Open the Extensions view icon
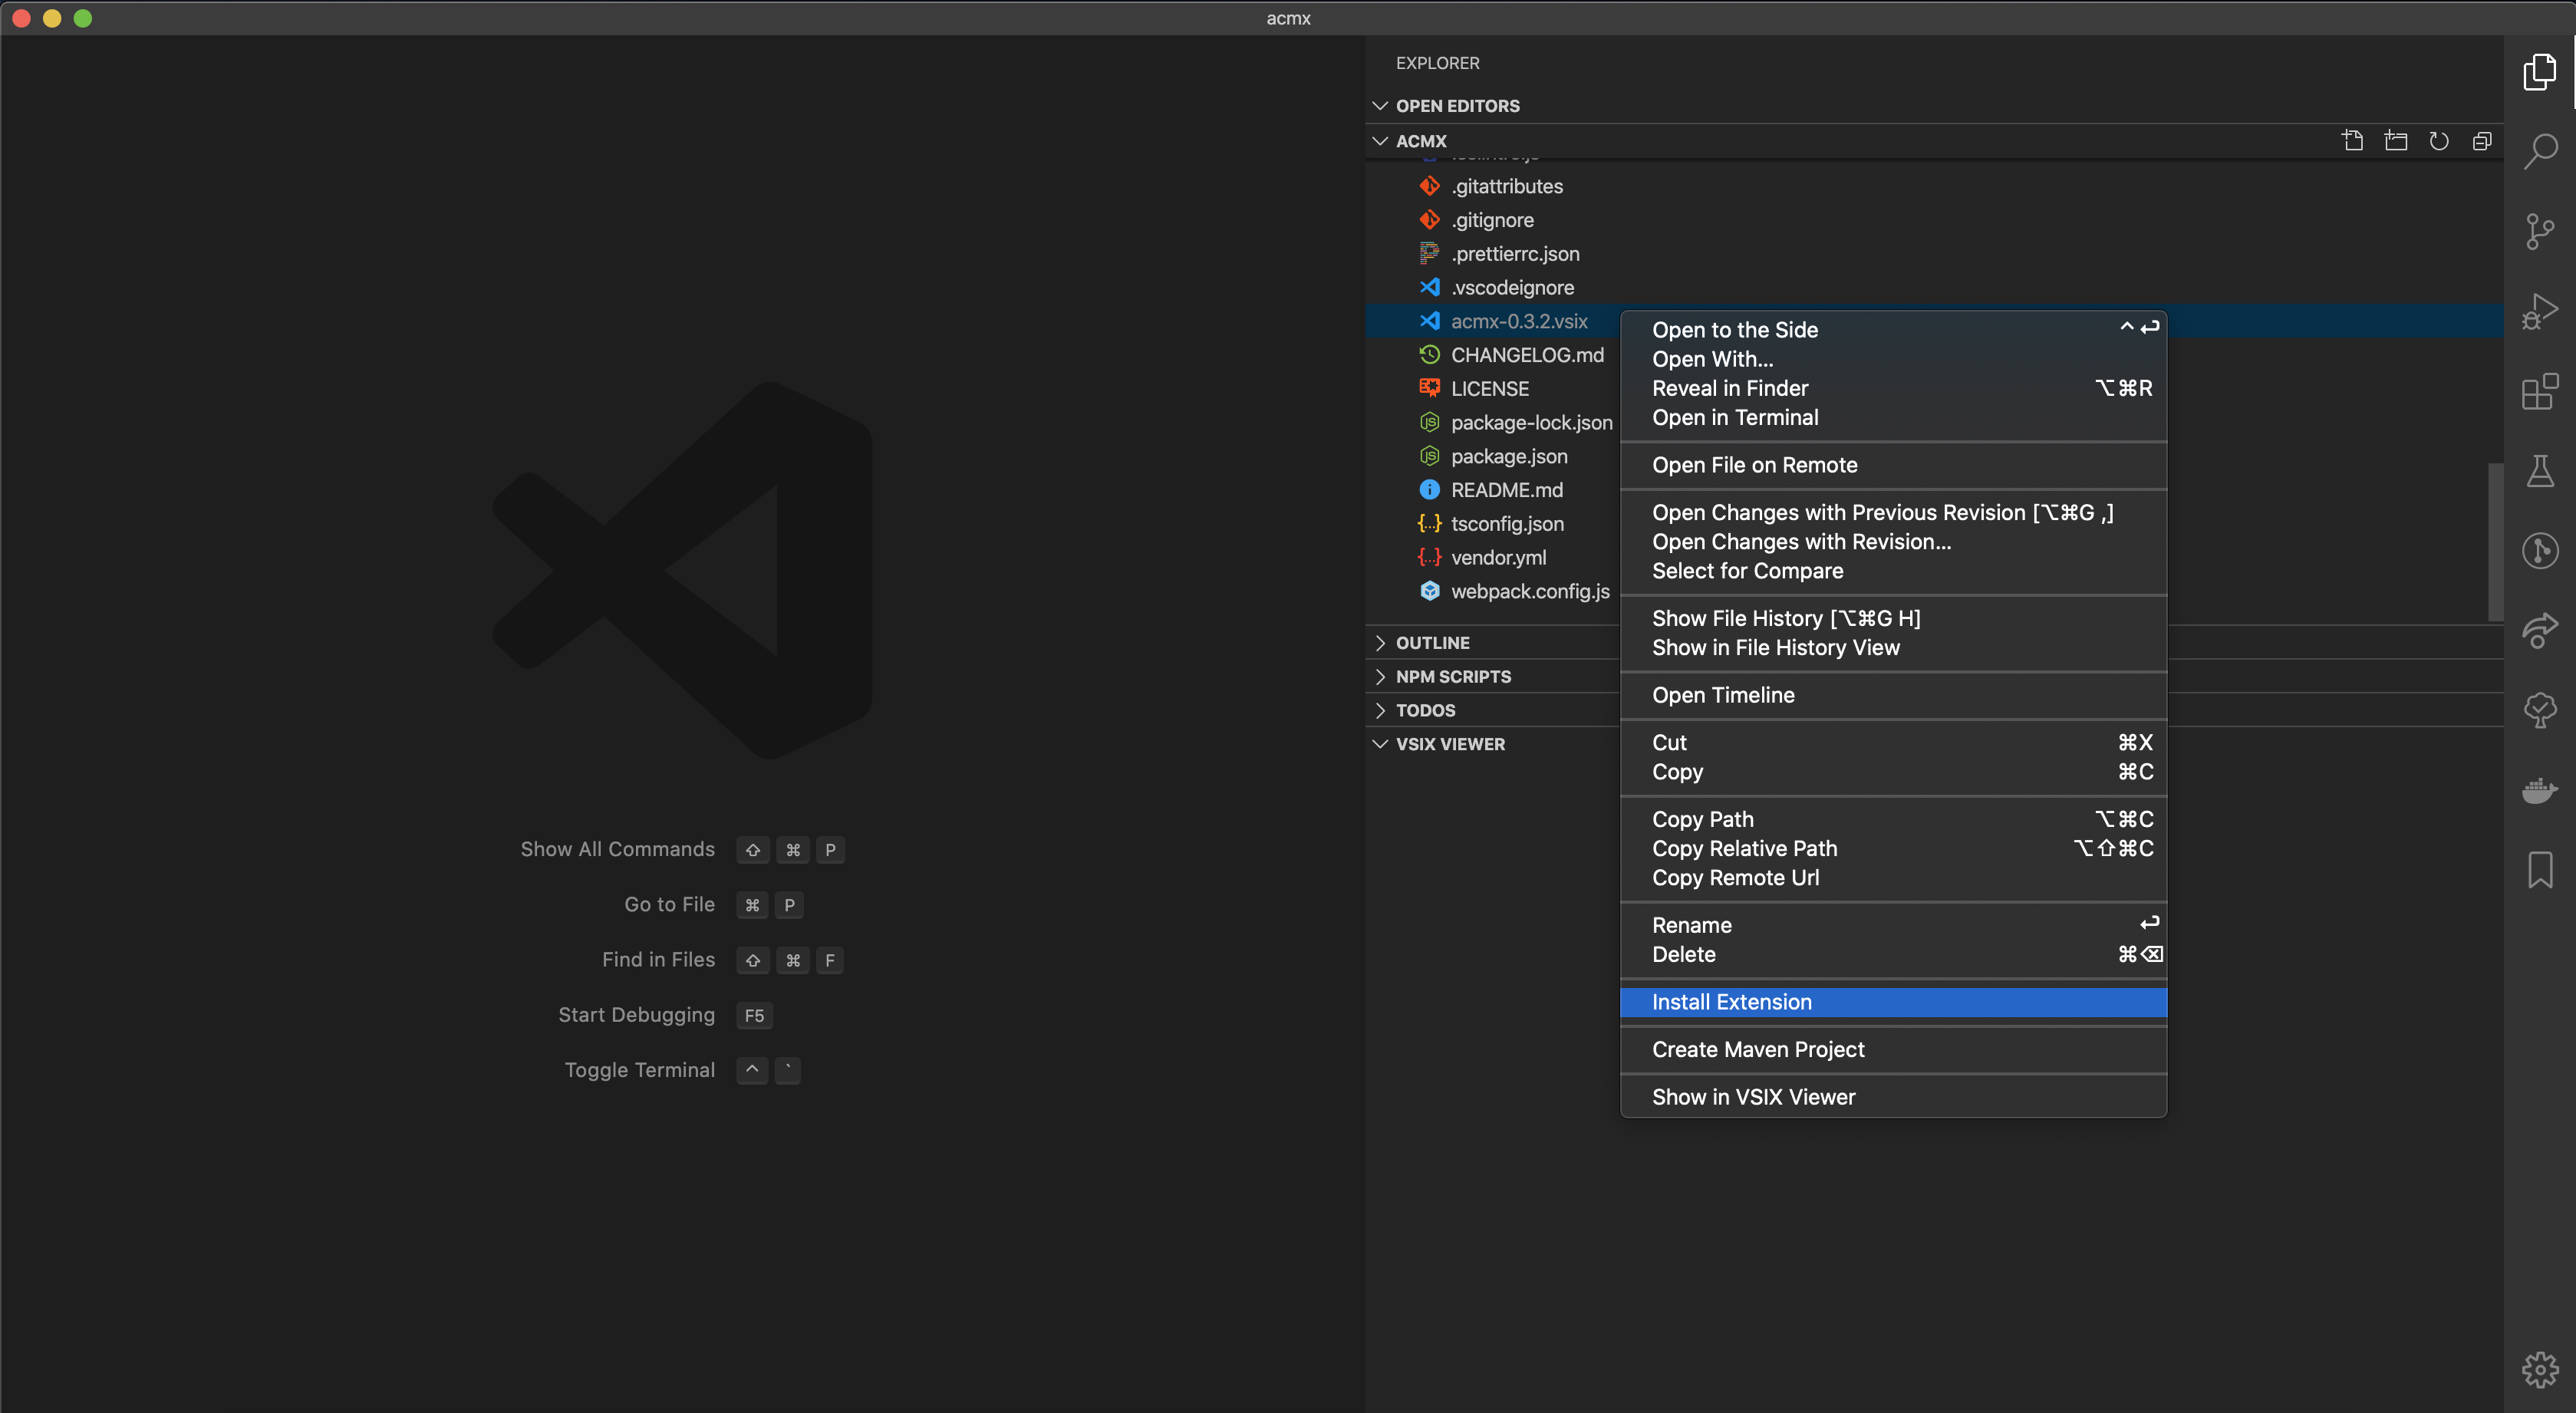 click(2540, 391)
